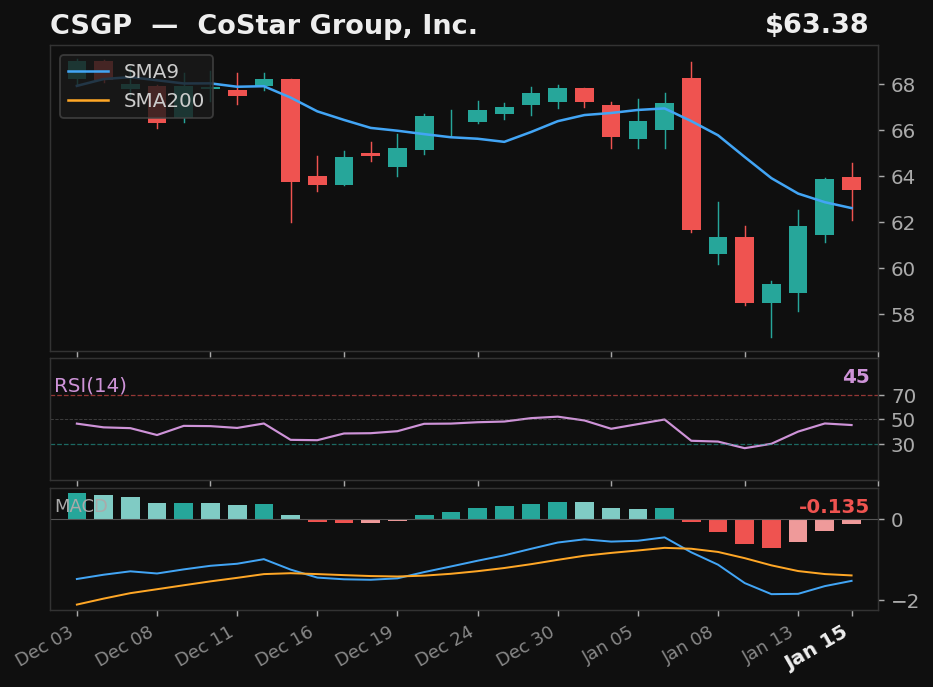933x687 pixels.
Task: Click the lowest red MACD histogram bar
Action: [771, 534]
